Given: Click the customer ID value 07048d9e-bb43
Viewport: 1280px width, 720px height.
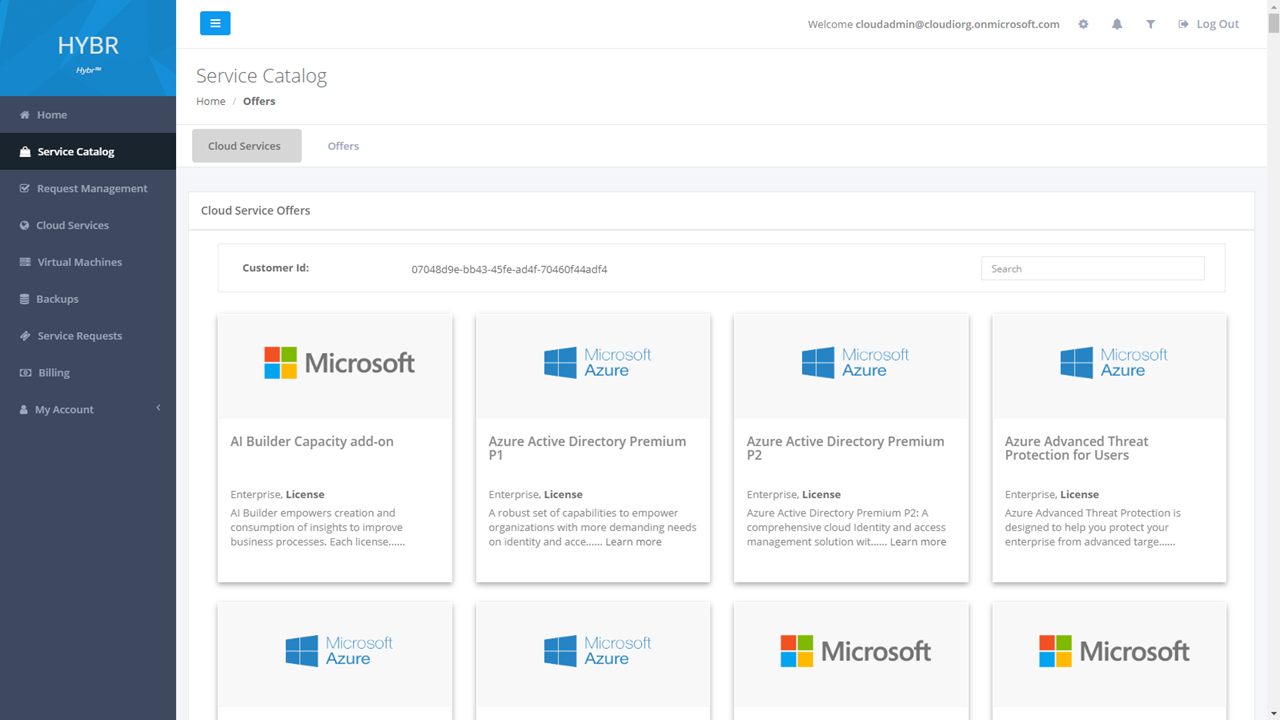Looking at the screenshot, I should 509,269.
